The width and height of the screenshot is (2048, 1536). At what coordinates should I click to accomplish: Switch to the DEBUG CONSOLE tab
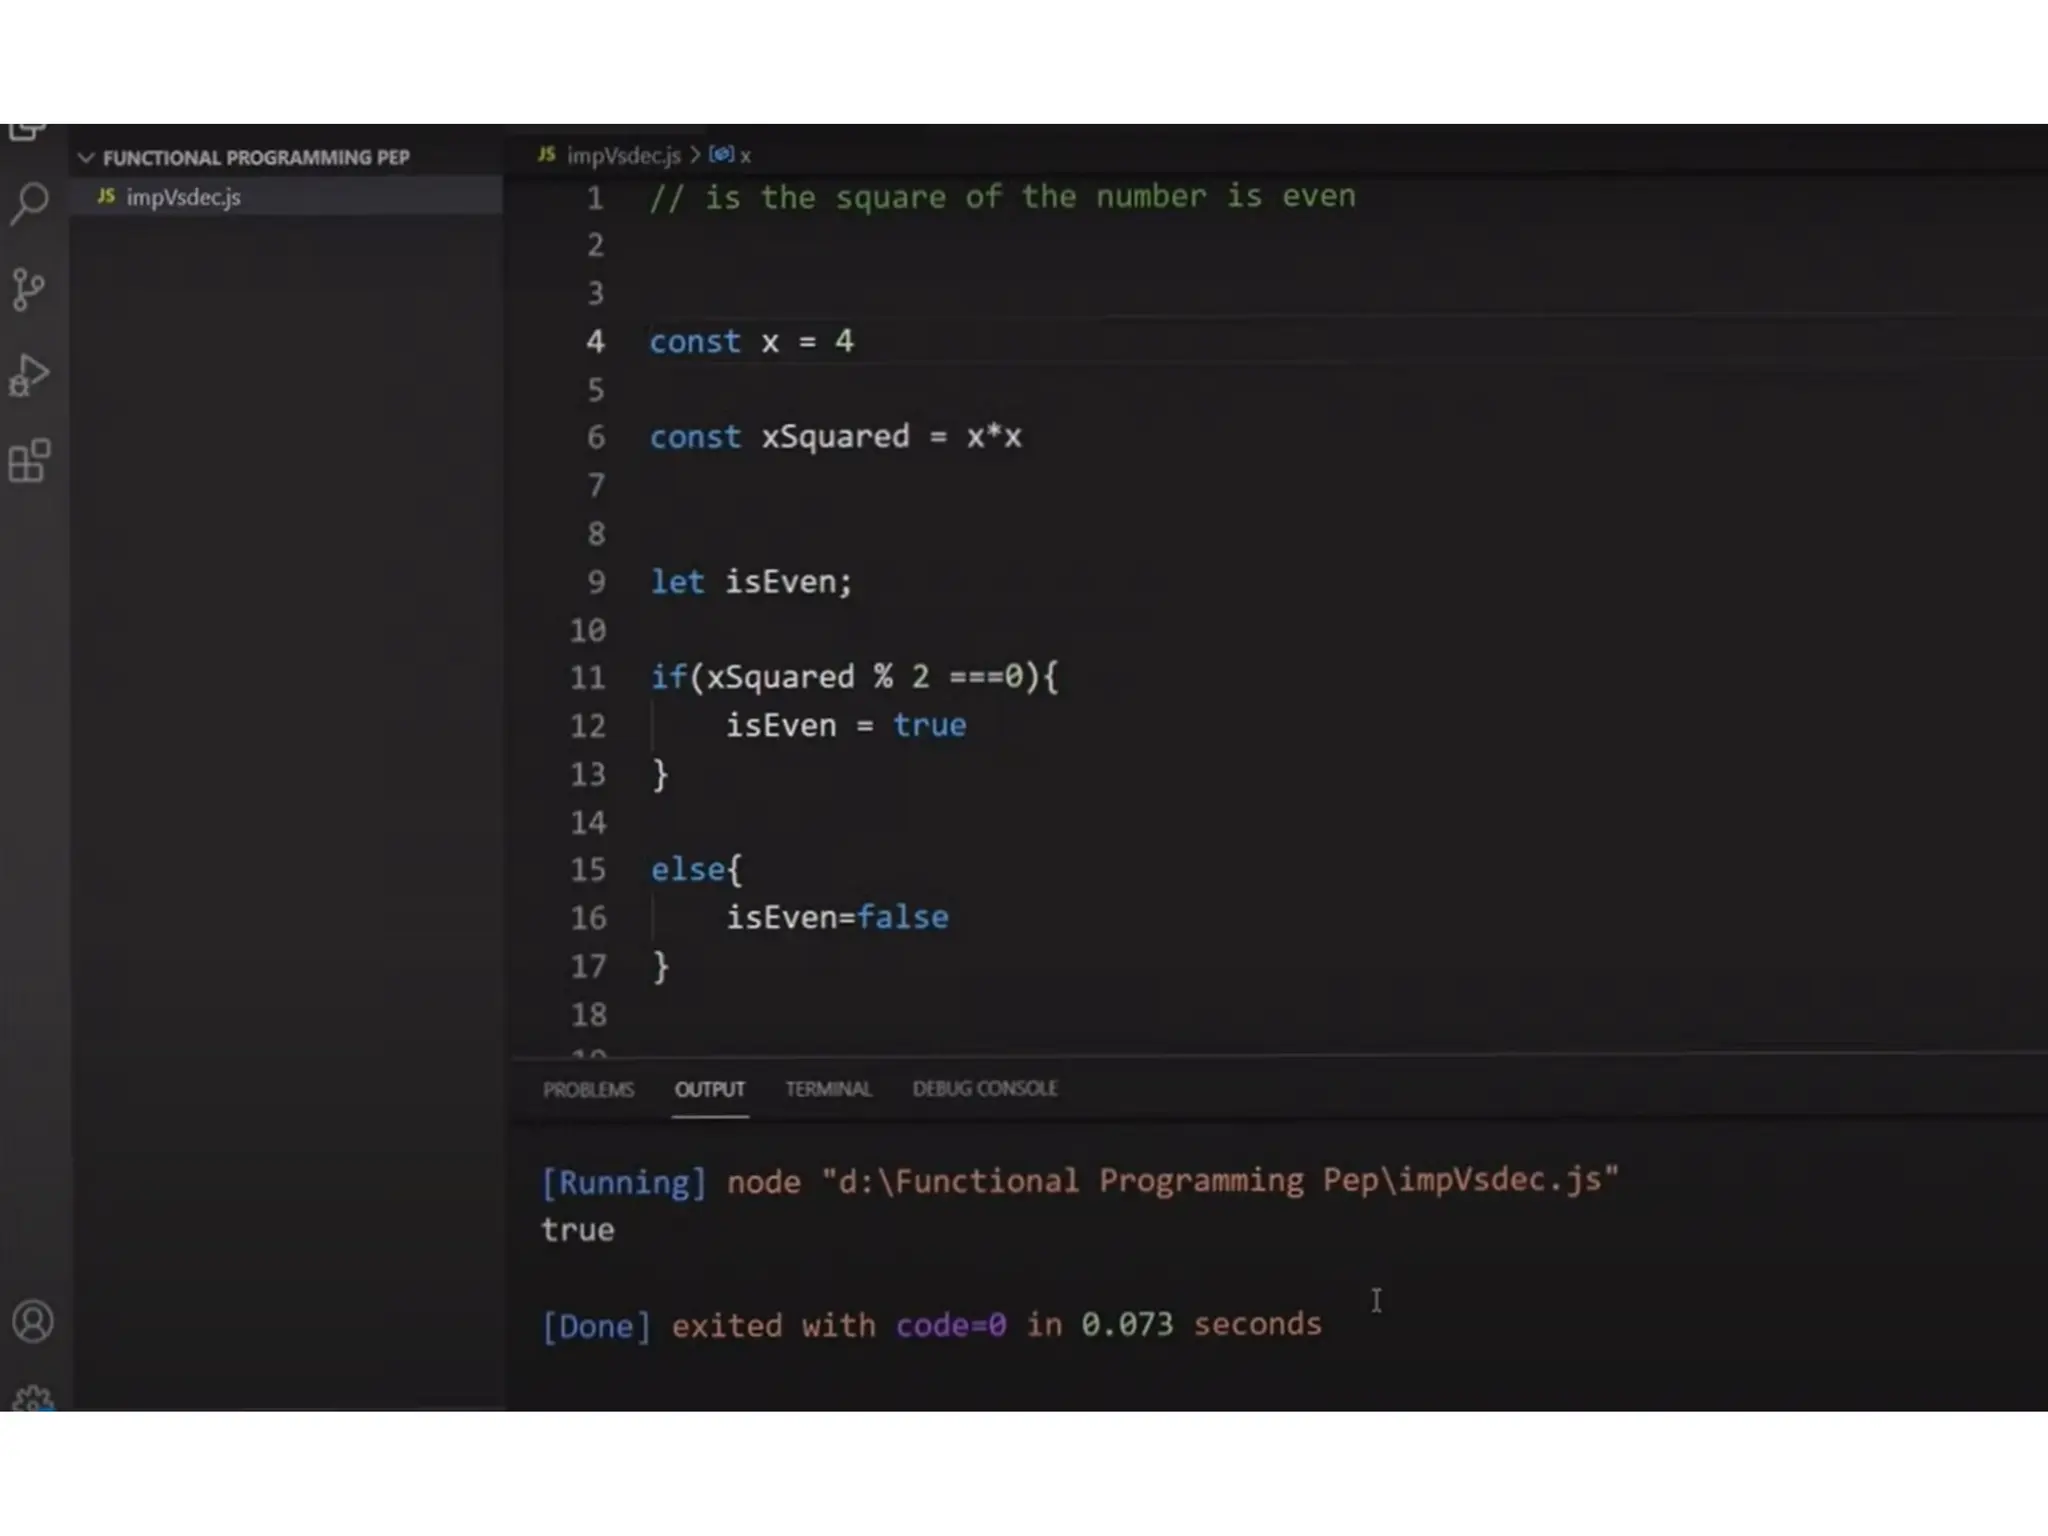coord(984,1088)
